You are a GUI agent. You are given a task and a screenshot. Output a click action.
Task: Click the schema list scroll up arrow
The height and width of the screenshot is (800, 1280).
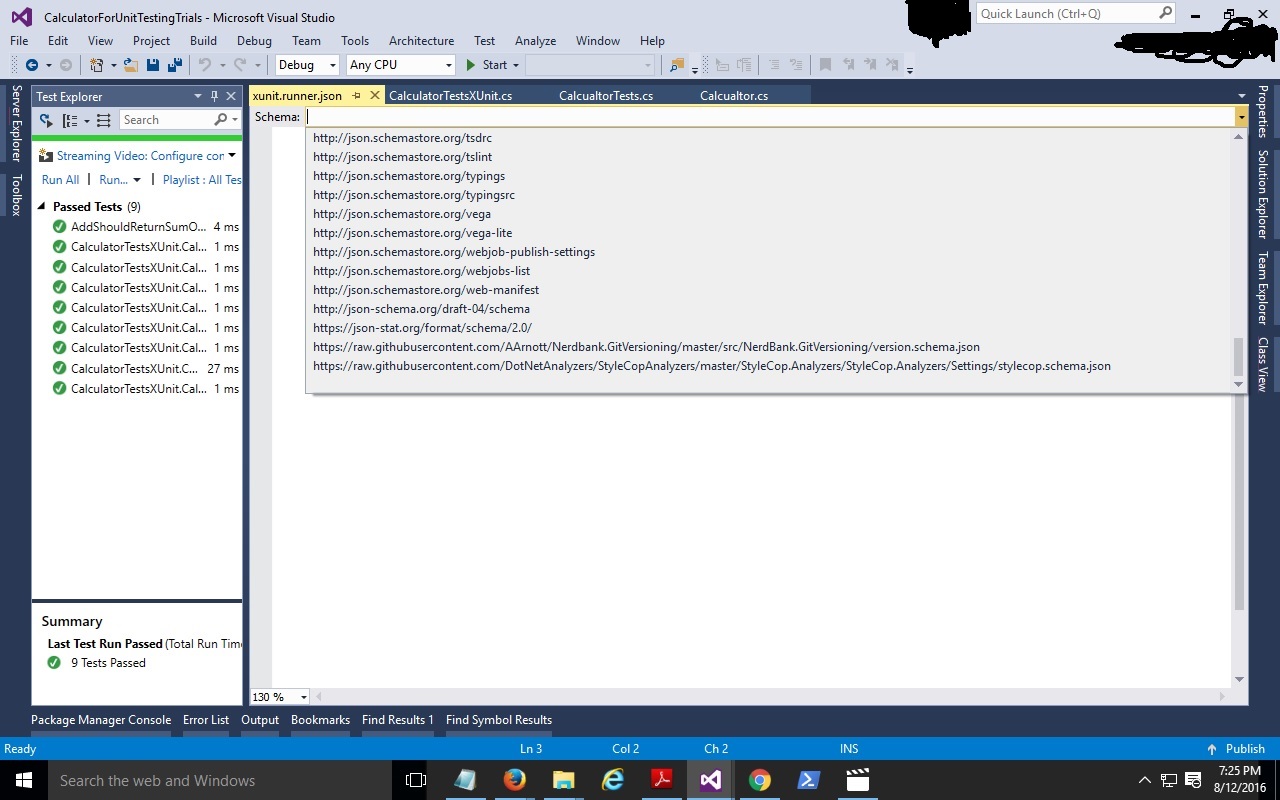coord(1238,137)
